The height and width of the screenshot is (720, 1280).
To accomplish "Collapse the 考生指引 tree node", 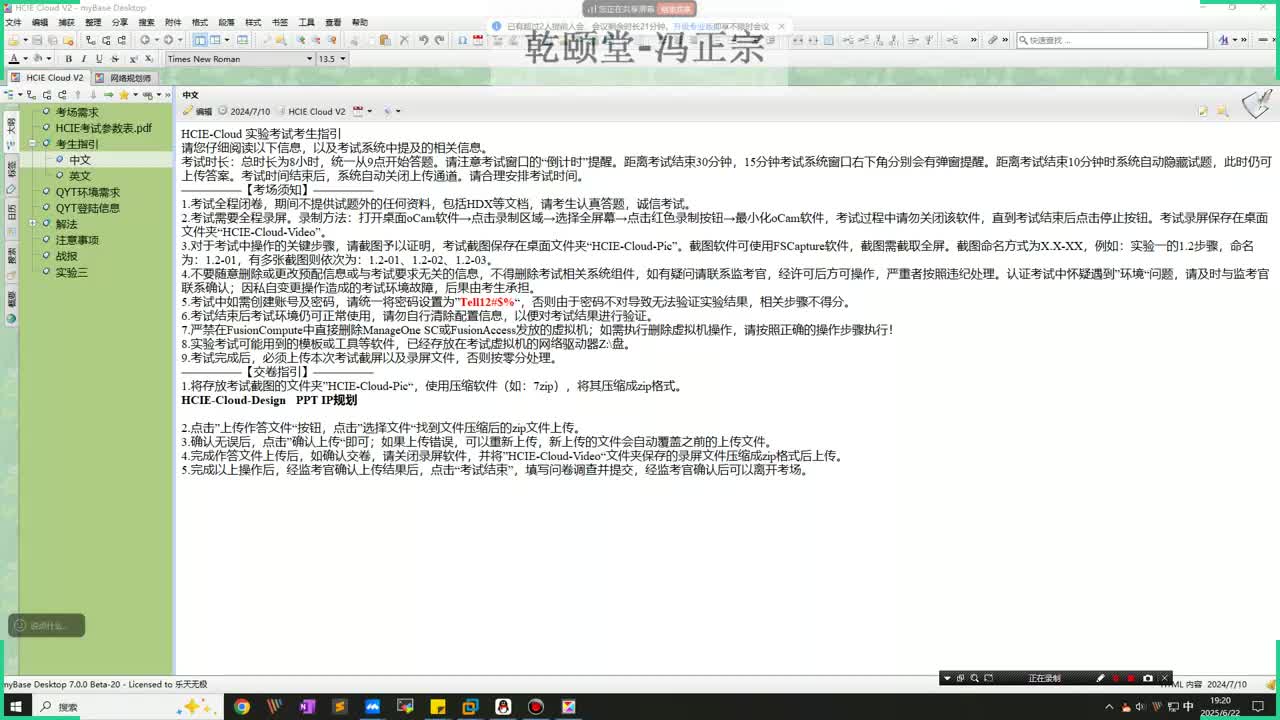I will tap(33, 144).
